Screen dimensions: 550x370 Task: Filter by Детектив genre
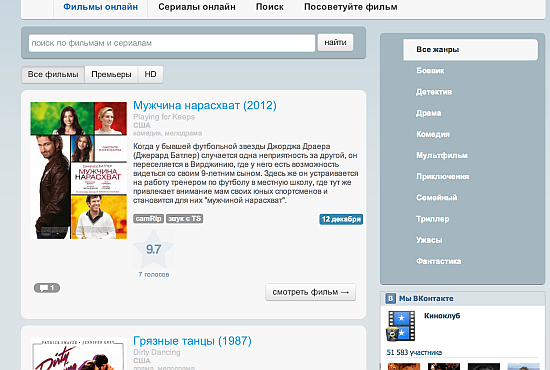[434, 92]
